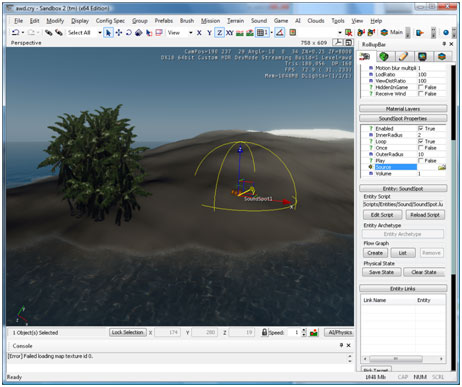This screenshot has height=387, width=462.
Task: Toggle the Once checkbox
Action: click(x=421, y=148)
